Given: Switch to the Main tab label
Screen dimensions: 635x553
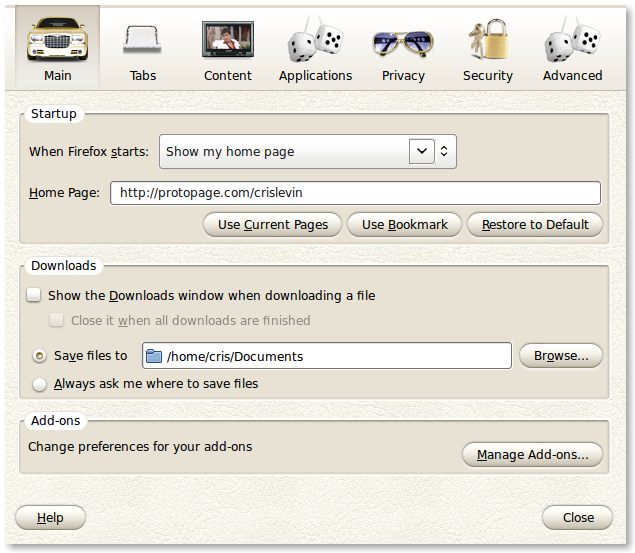Looking at the screenshot, I should (x=58, y=76).
